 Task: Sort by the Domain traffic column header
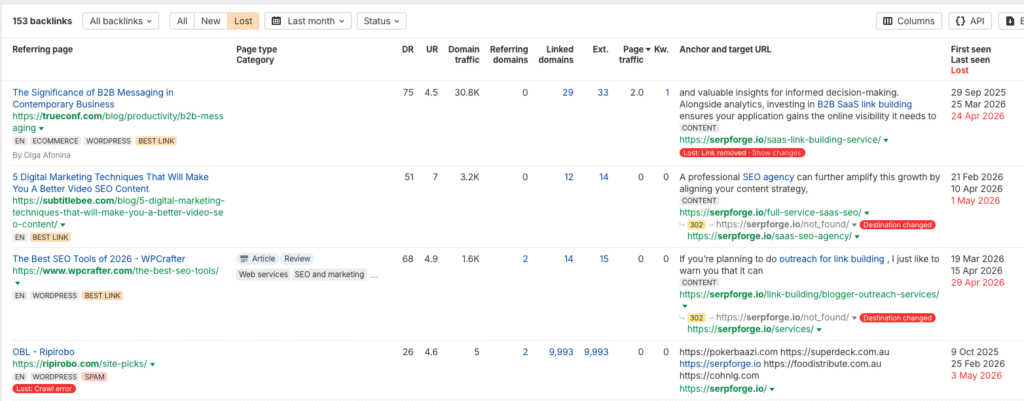click(464, 54)
